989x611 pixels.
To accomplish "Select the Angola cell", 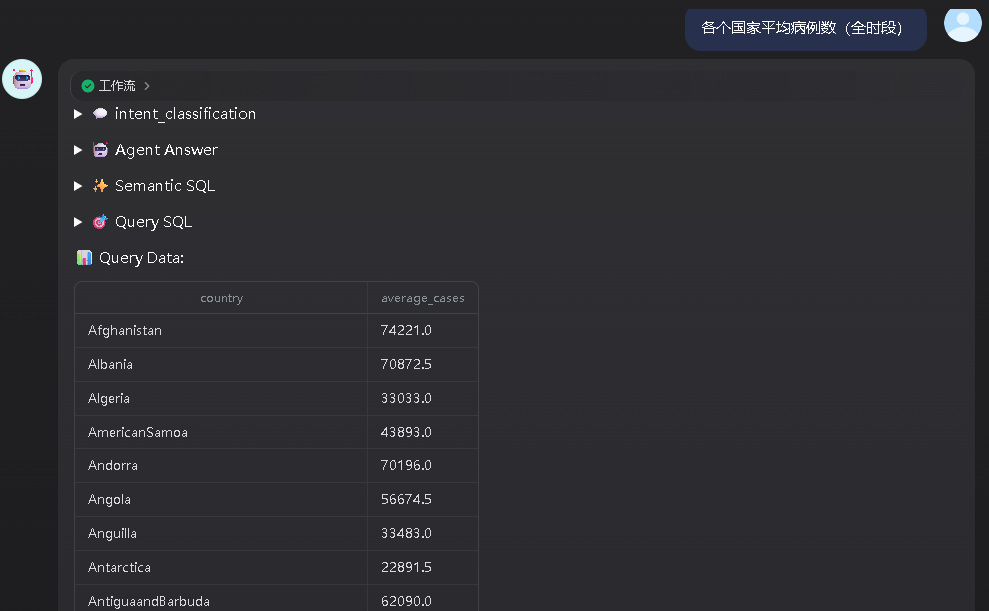I will tap(221, 499).
